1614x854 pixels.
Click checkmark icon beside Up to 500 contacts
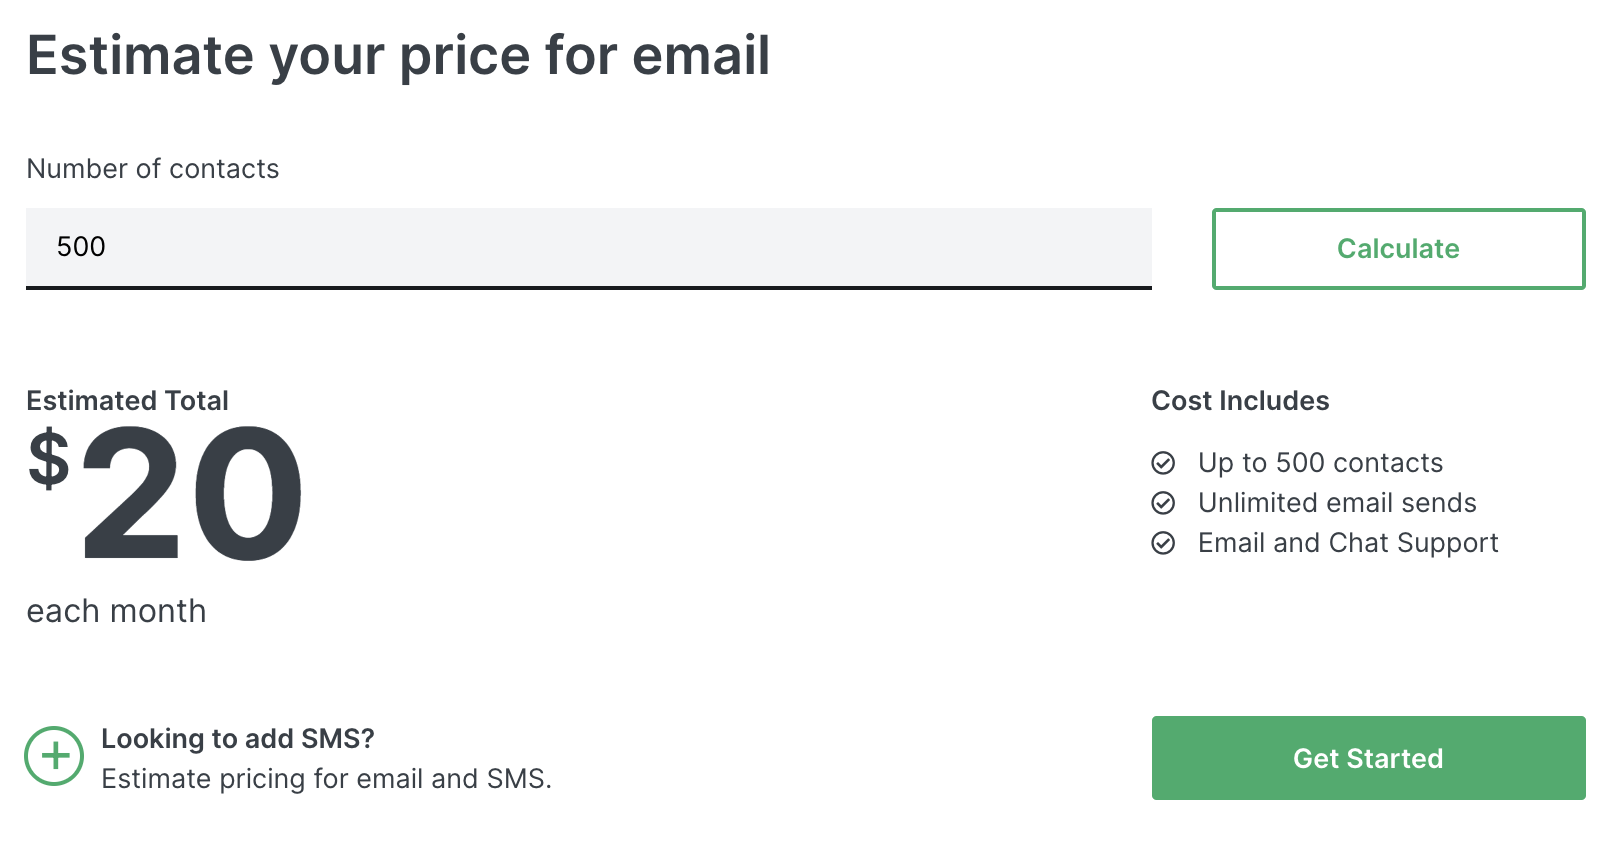[1163, 463]
